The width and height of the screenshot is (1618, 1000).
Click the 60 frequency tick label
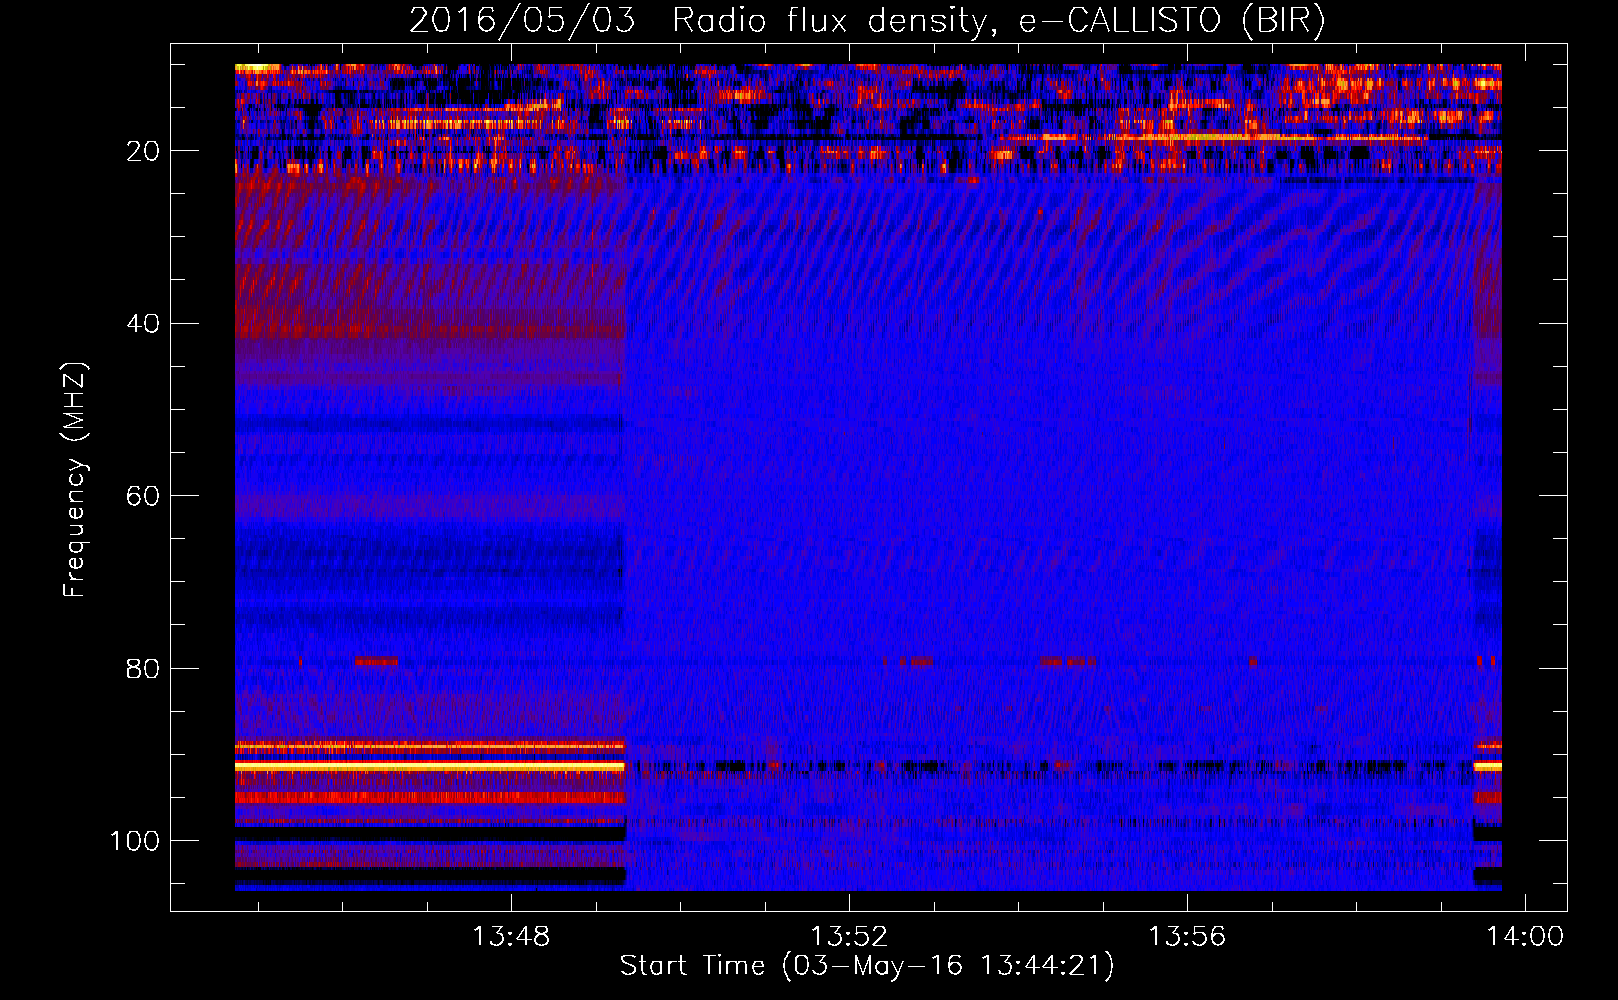point(143,496)
